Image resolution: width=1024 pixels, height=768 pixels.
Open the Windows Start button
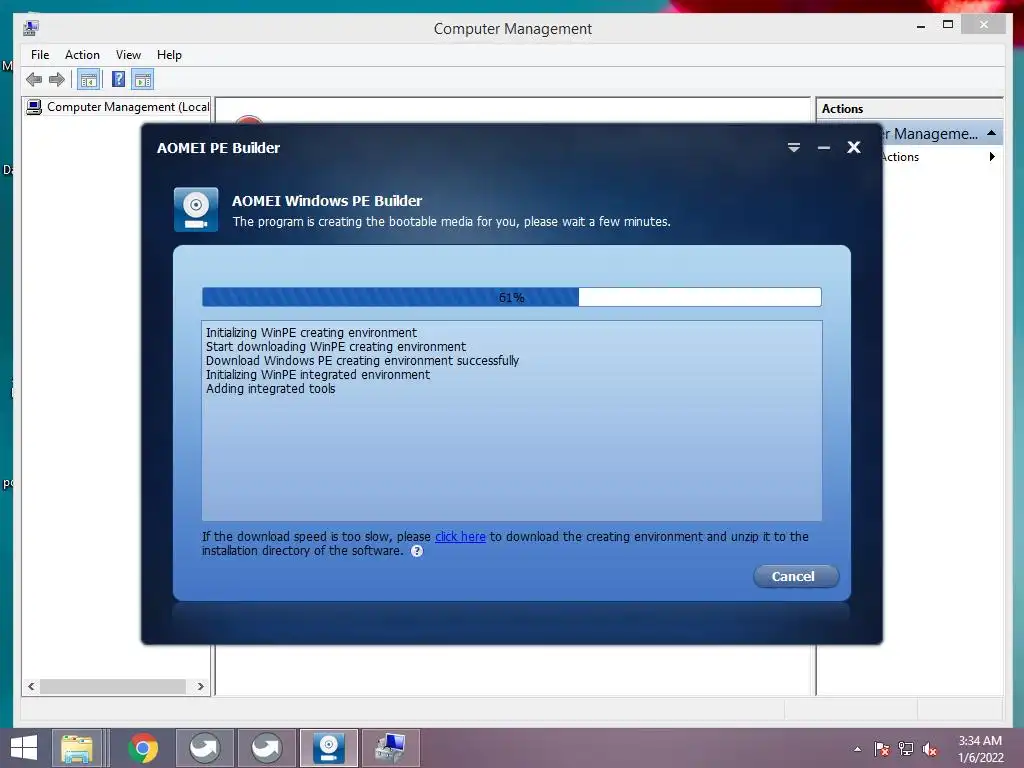[x=24, y=748]
